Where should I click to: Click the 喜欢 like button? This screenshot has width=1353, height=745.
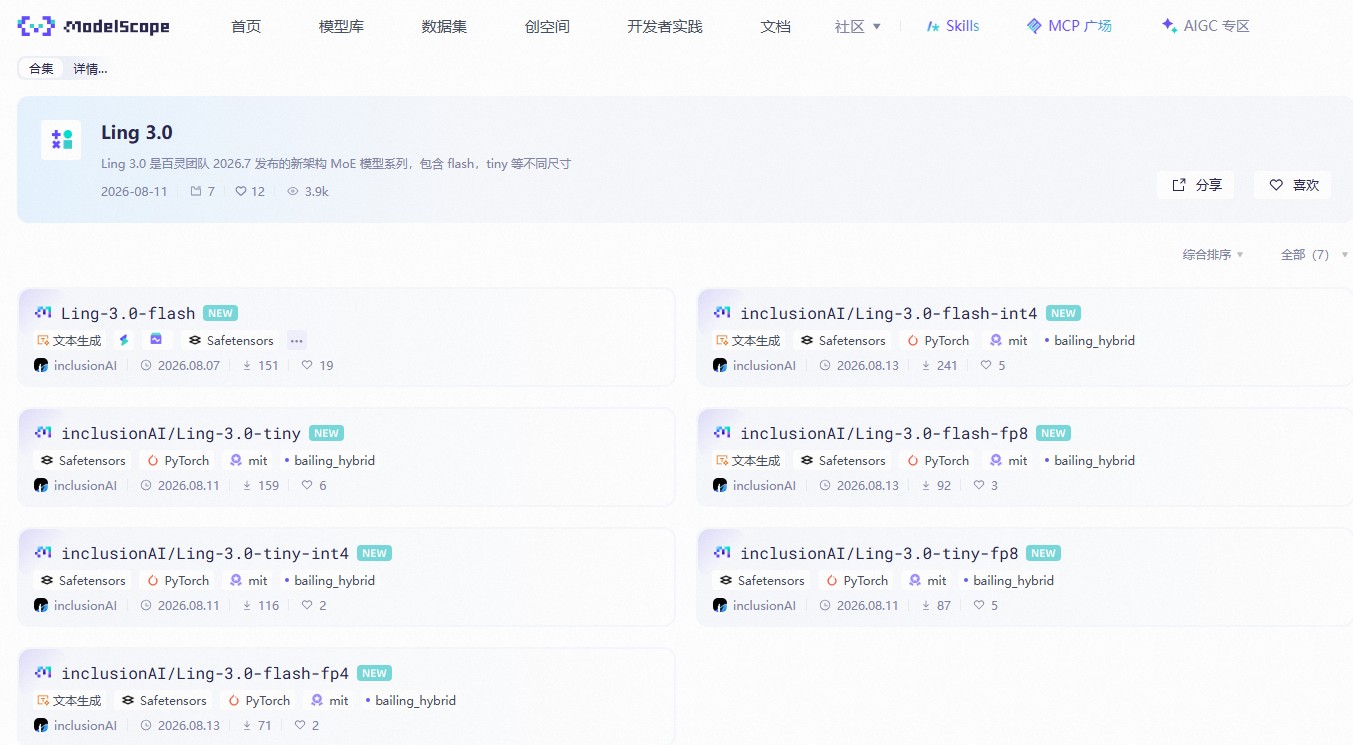(1293, 185)
